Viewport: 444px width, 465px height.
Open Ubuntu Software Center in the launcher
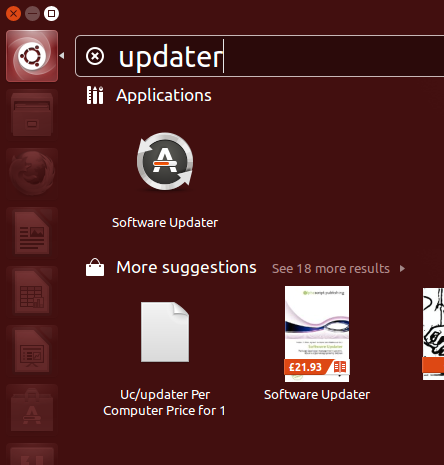click(x=32, y=410)
